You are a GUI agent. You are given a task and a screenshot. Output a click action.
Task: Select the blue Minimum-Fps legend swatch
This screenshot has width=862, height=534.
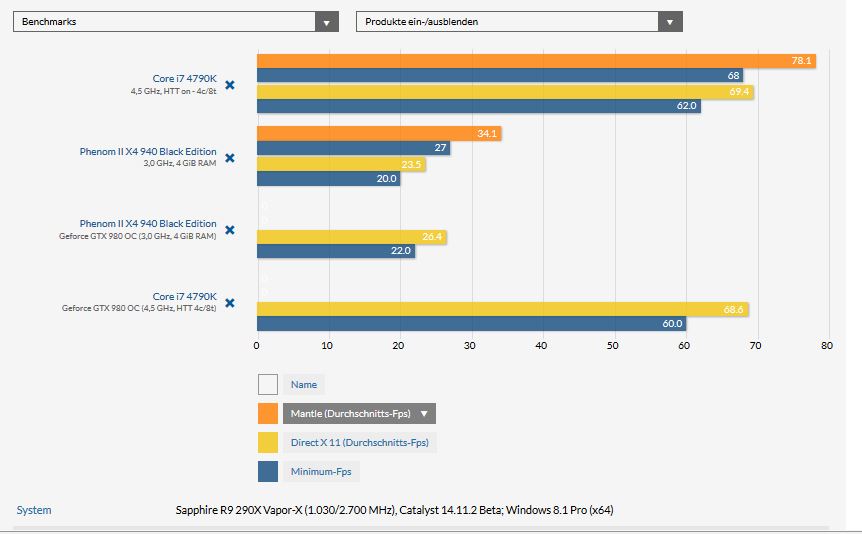[268, 472]
